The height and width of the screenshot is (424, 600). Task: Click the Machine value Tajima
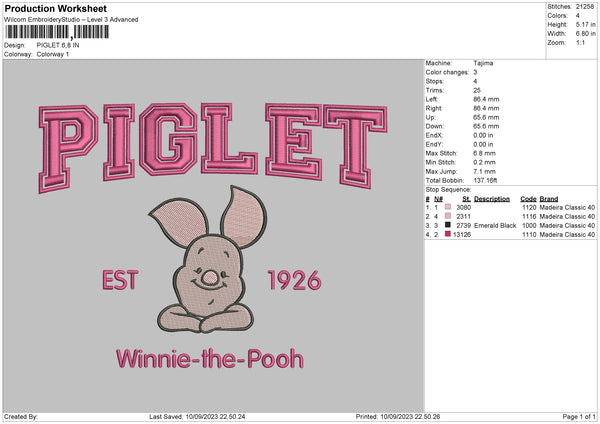point(483,63)
